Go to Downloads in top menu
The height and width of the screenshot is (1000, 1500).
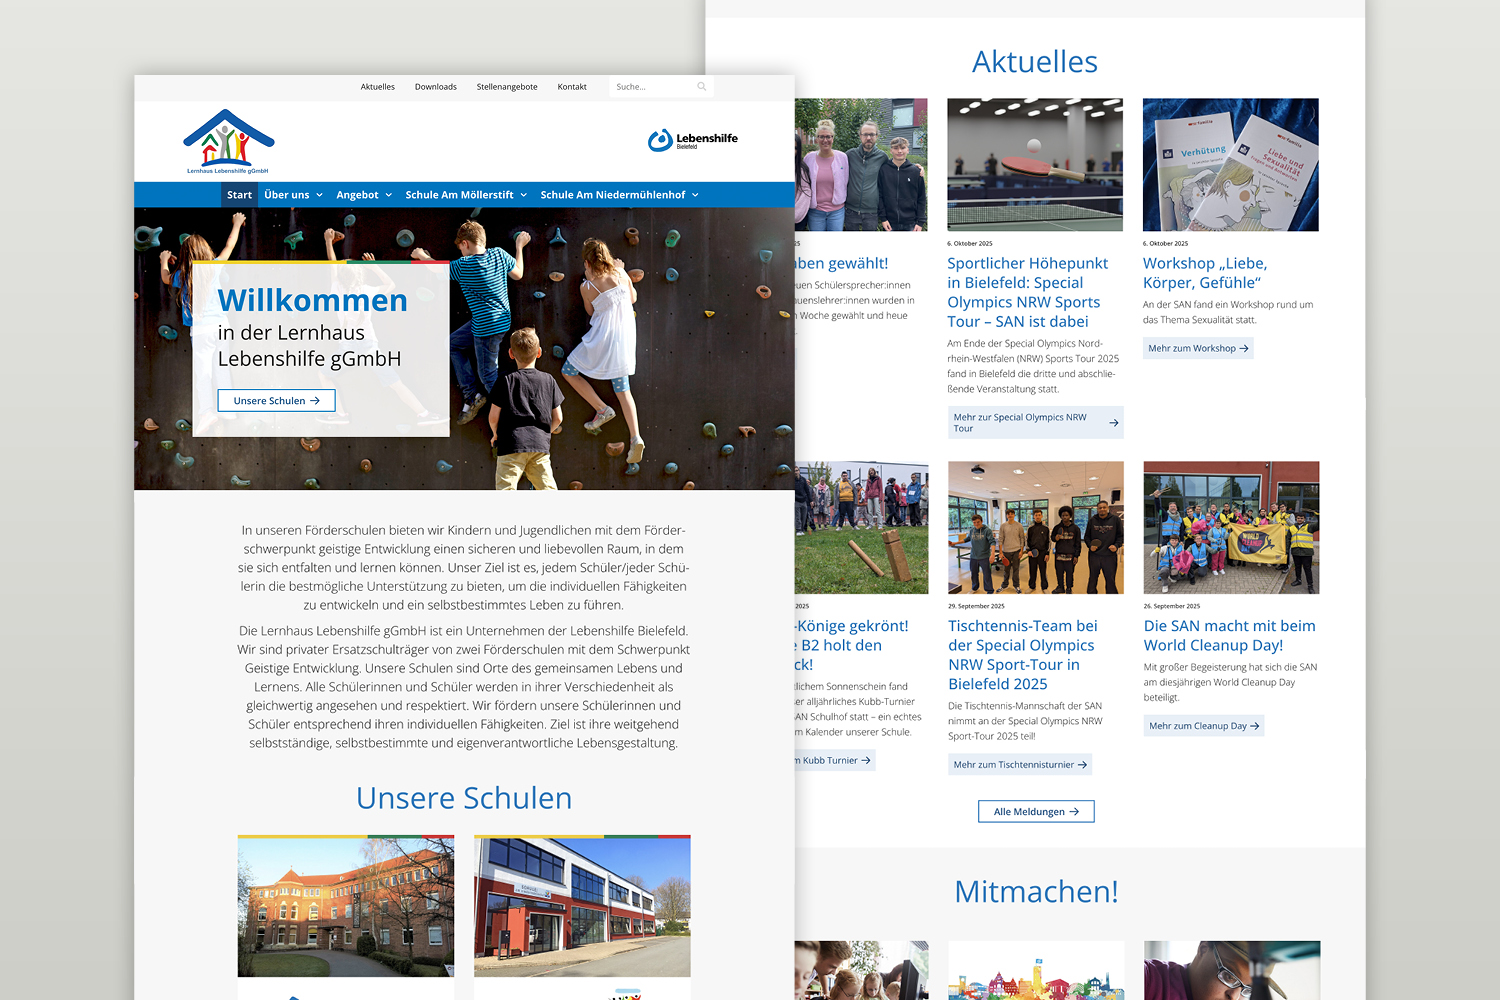(436, 87)
